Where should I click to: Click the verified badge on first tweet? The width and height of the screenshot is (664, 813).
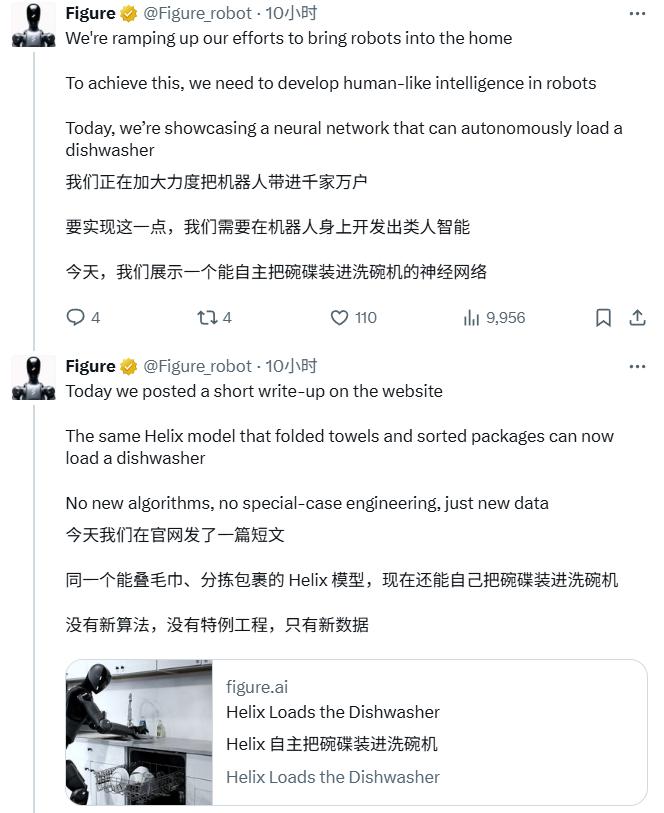click(129, 13)
